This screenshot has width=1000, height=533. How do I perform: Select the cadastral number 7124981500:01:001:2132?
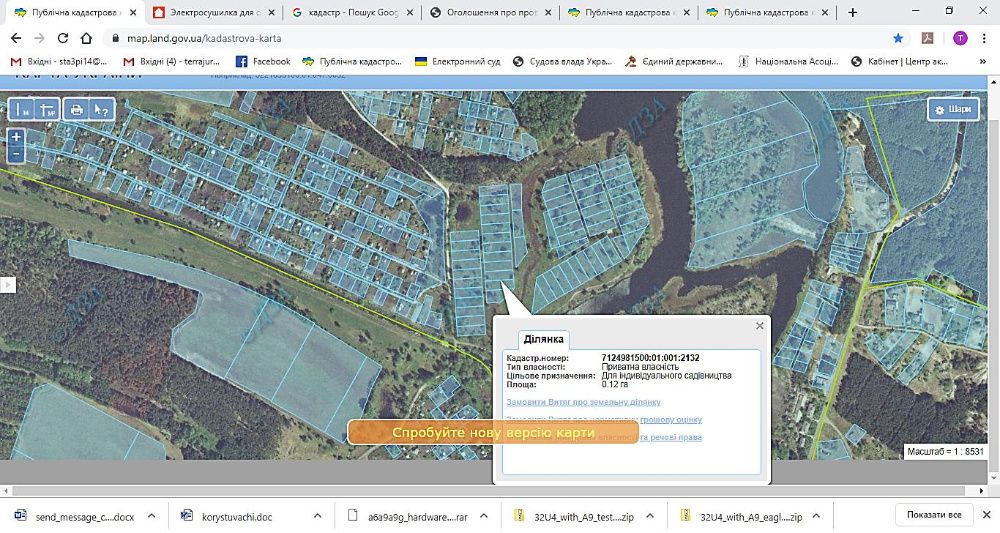point(650,358)
